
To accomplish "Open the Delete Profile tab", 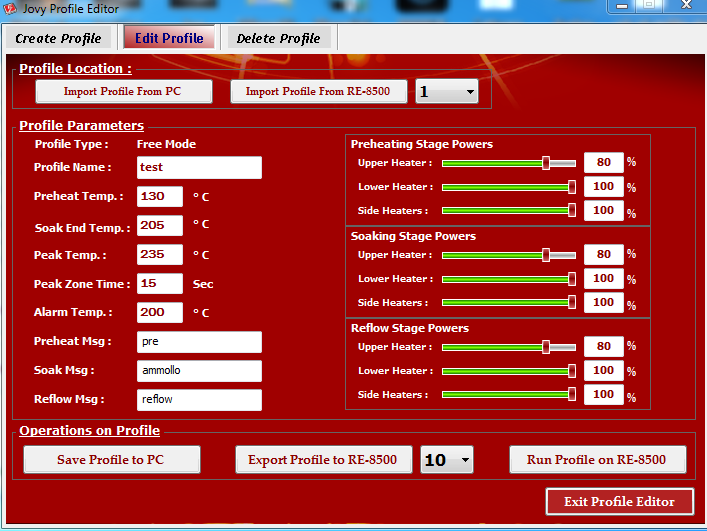I will pos(278,38).
